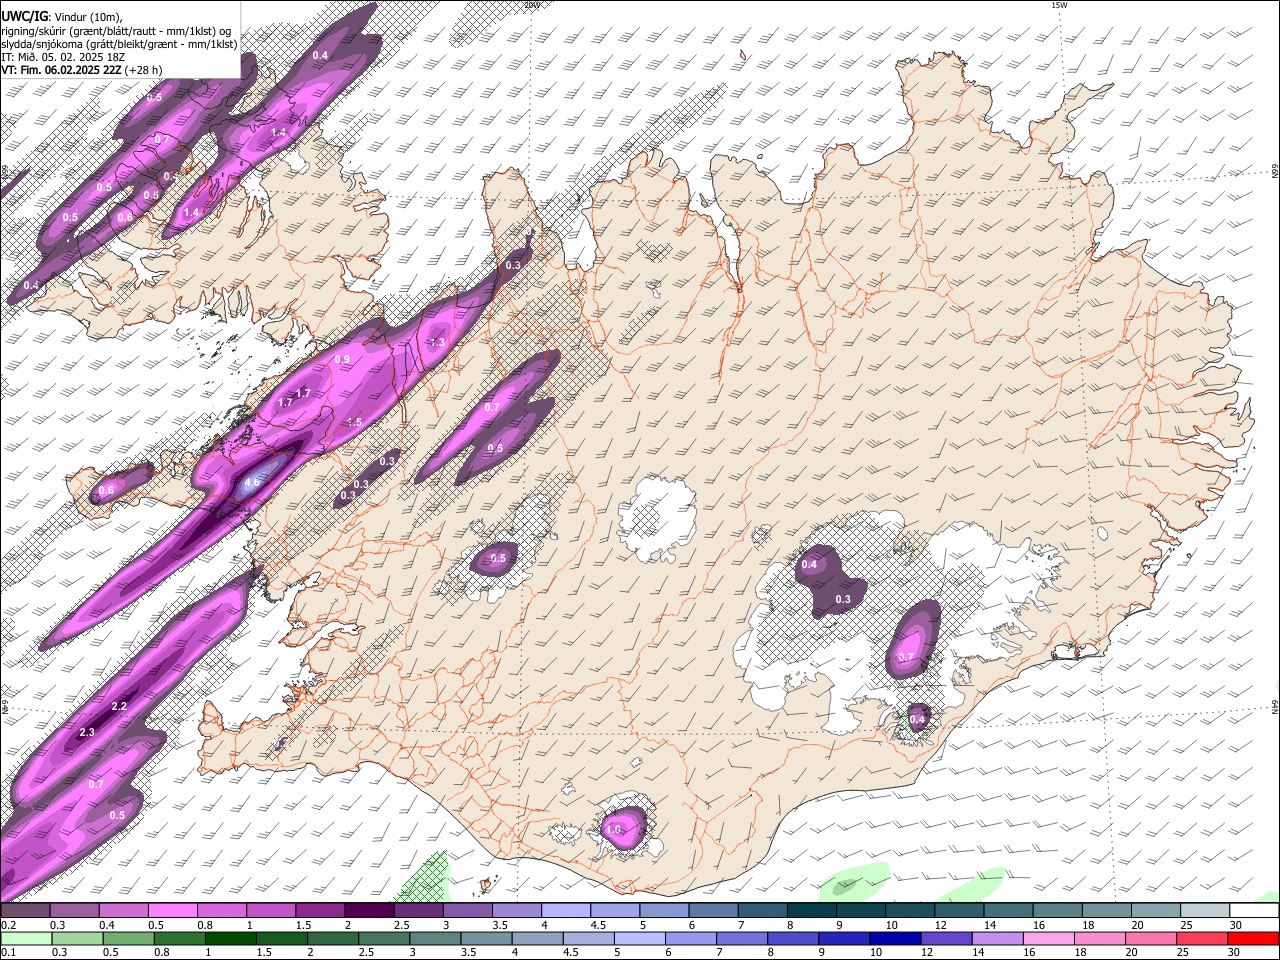Click the 15W longitude label

(1060, 5)
